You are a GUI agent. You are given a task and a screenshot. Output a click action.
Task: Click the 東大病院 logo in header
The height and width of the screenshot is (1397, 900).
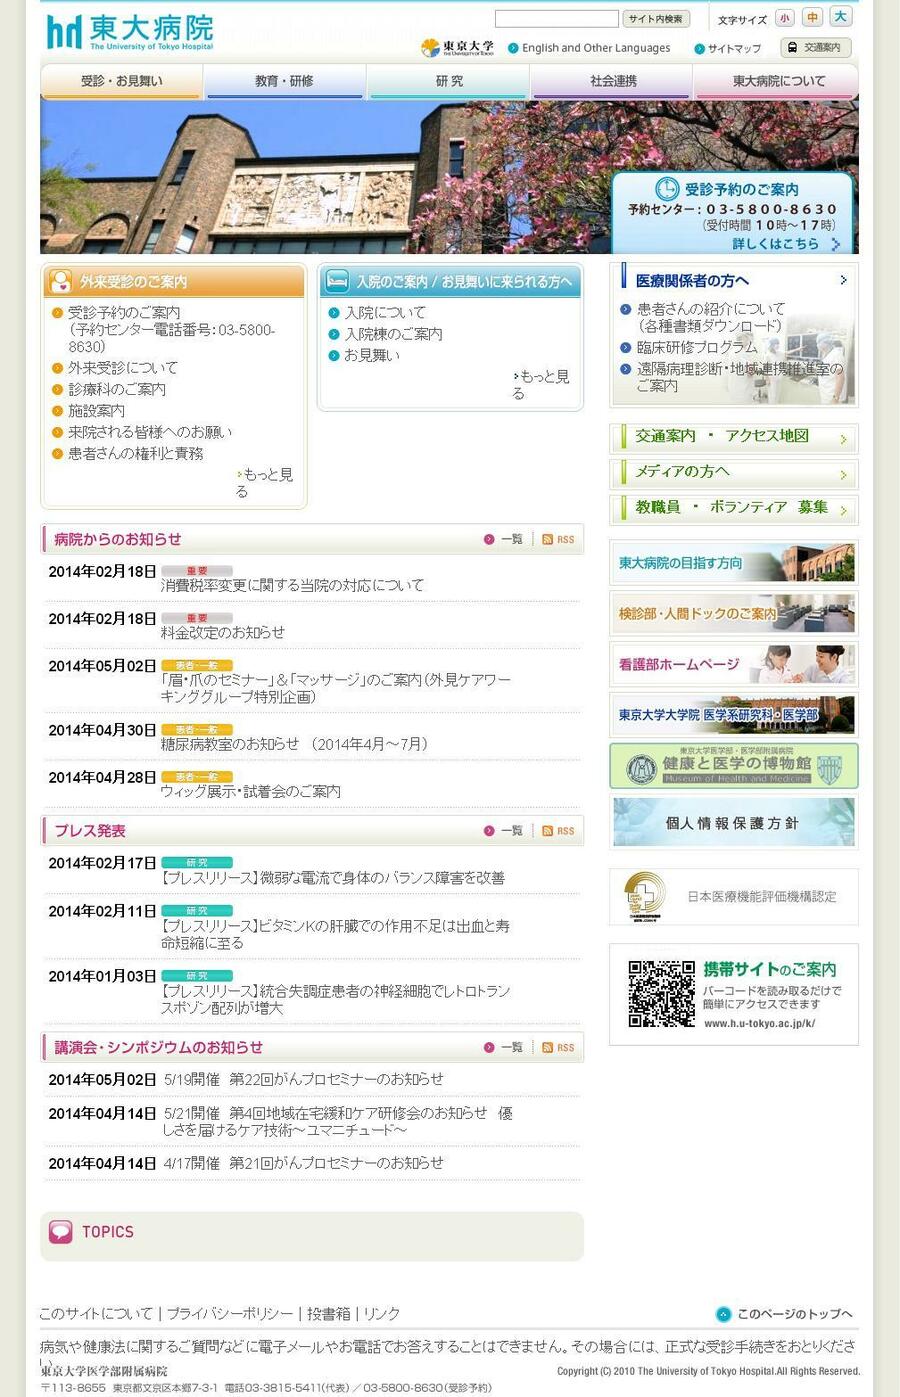[x=130, y=32]
